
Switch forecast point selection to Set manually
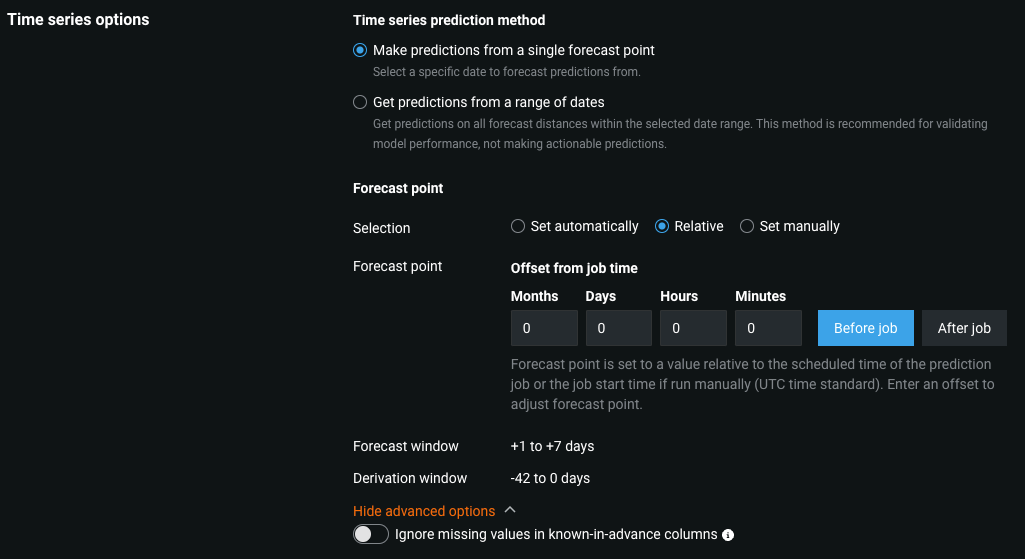747,227
